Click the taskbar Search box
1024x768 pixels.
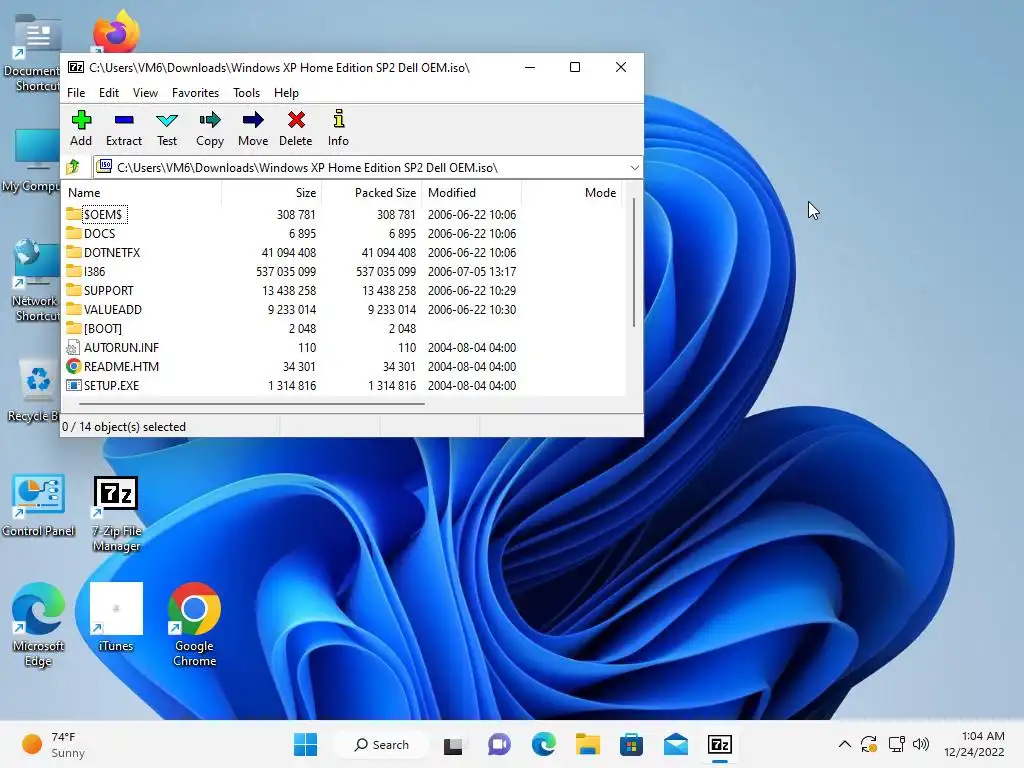coord(381,744)
